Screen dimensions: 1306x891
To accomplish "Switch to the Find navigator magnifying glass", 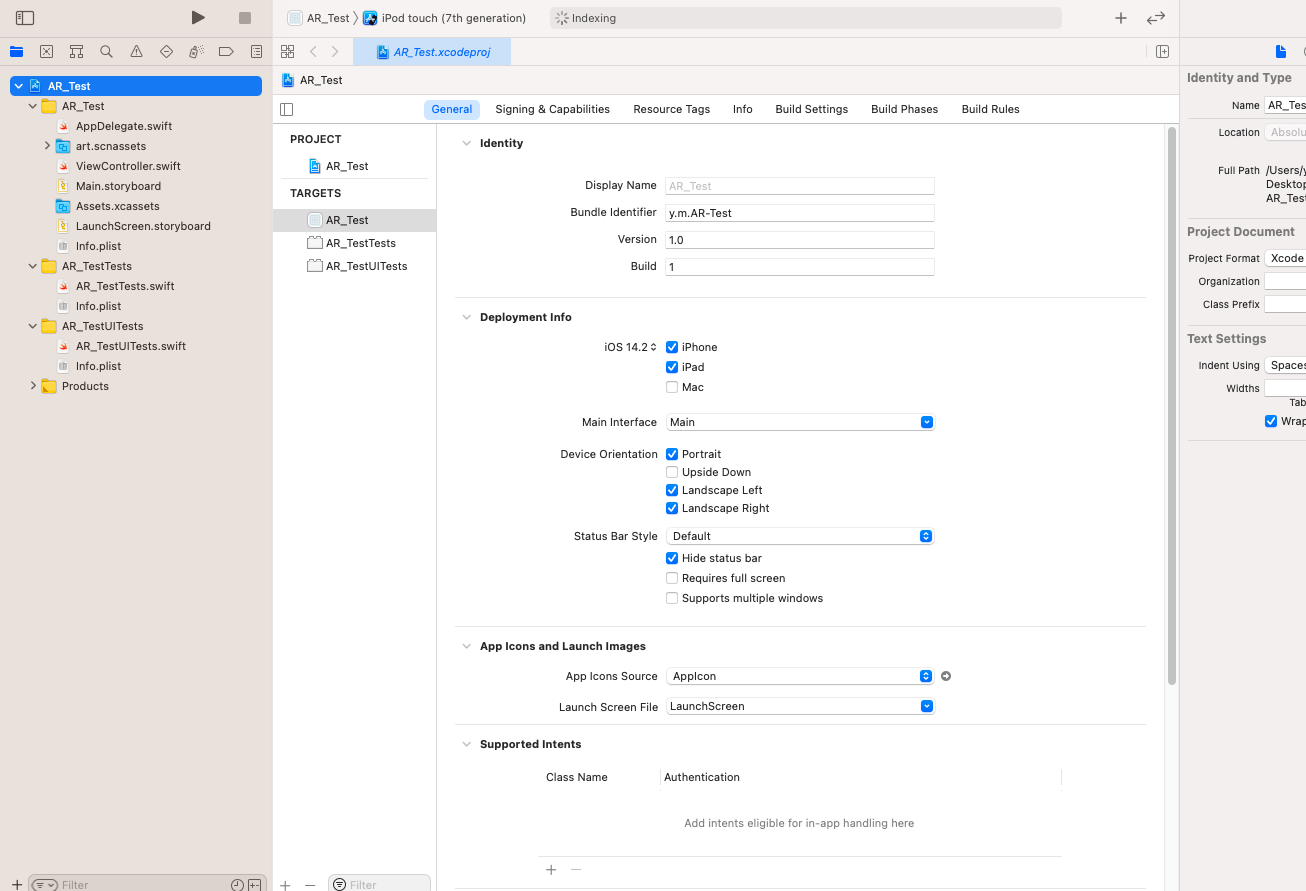I will [105, 50].
